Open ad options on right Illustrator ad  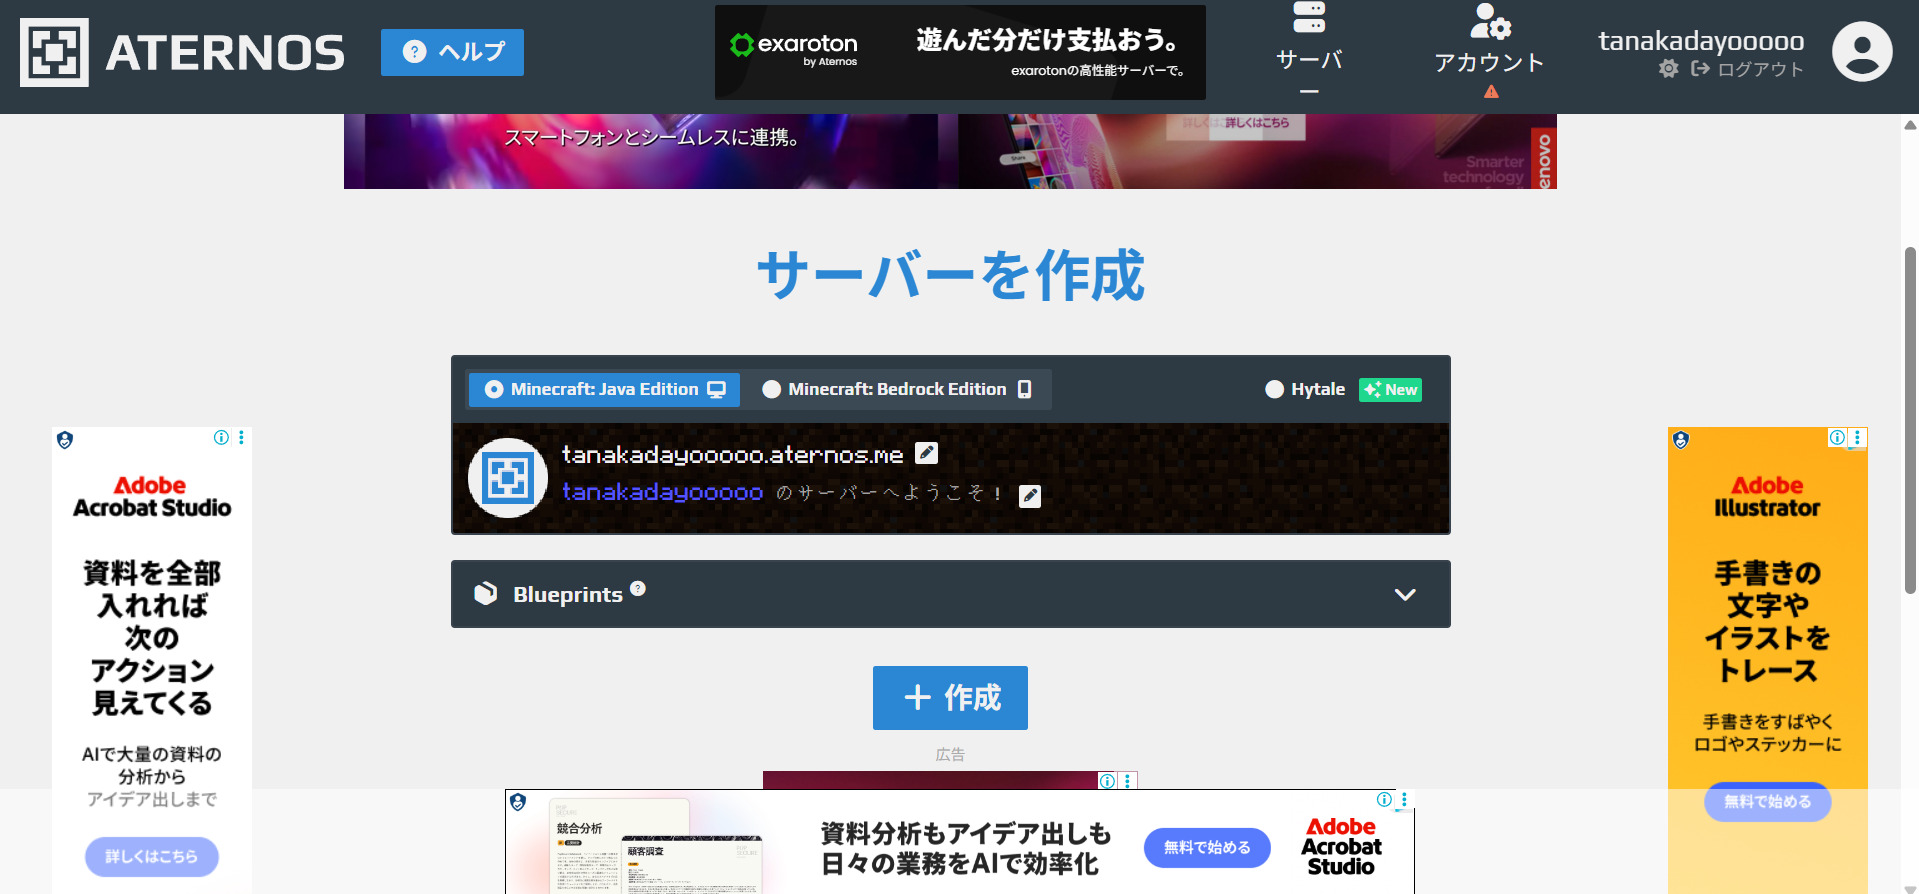click(1857, 438)
